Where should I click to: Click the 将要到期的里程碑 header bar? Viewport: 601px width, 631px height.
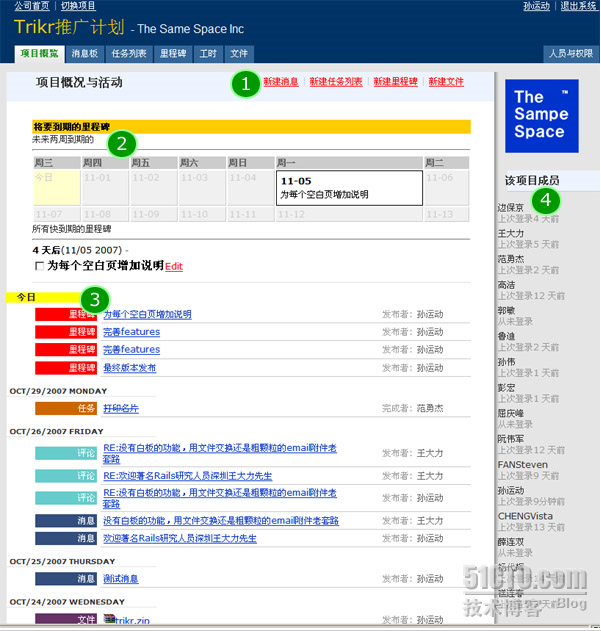coord(251,127)
